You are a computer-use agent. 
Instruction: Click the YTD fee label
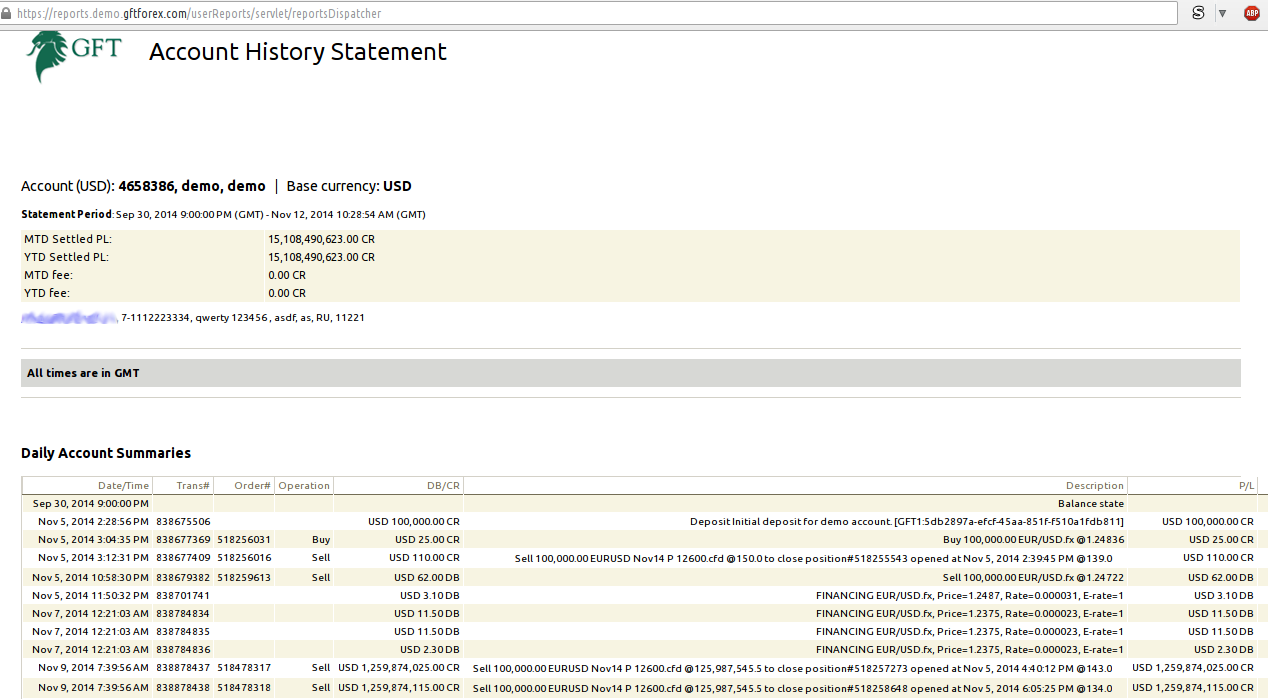pos(48,294)
